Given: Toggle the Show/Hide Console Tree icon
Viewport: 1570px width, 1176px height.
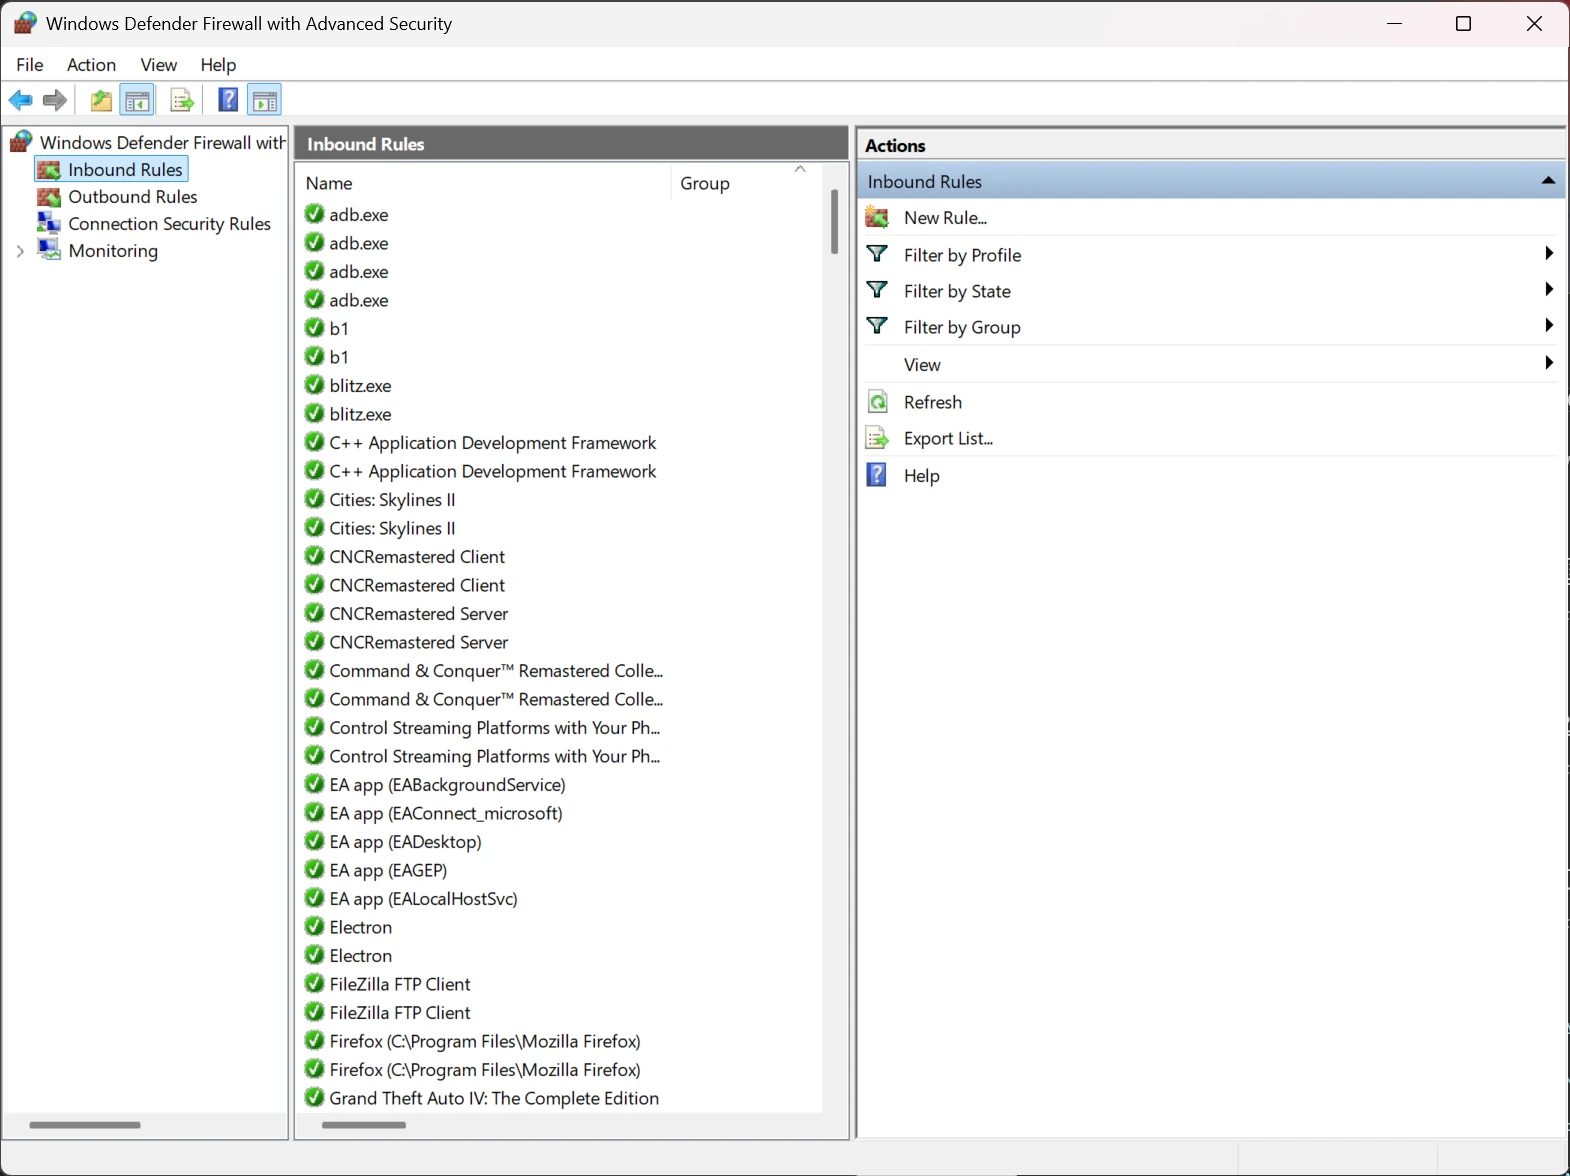Looking at the screenshot, I should tap(137, 100).
